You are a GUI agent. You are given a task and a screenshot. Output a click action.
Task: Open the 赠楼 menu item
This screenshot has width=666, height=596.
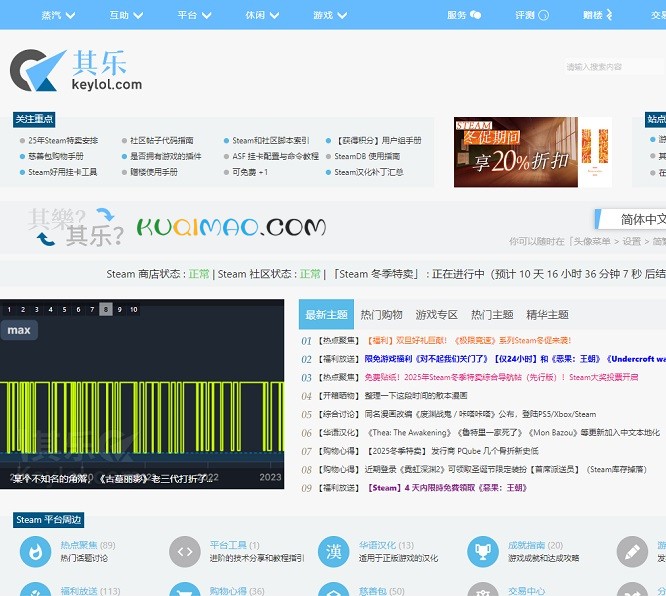point(598,15)
